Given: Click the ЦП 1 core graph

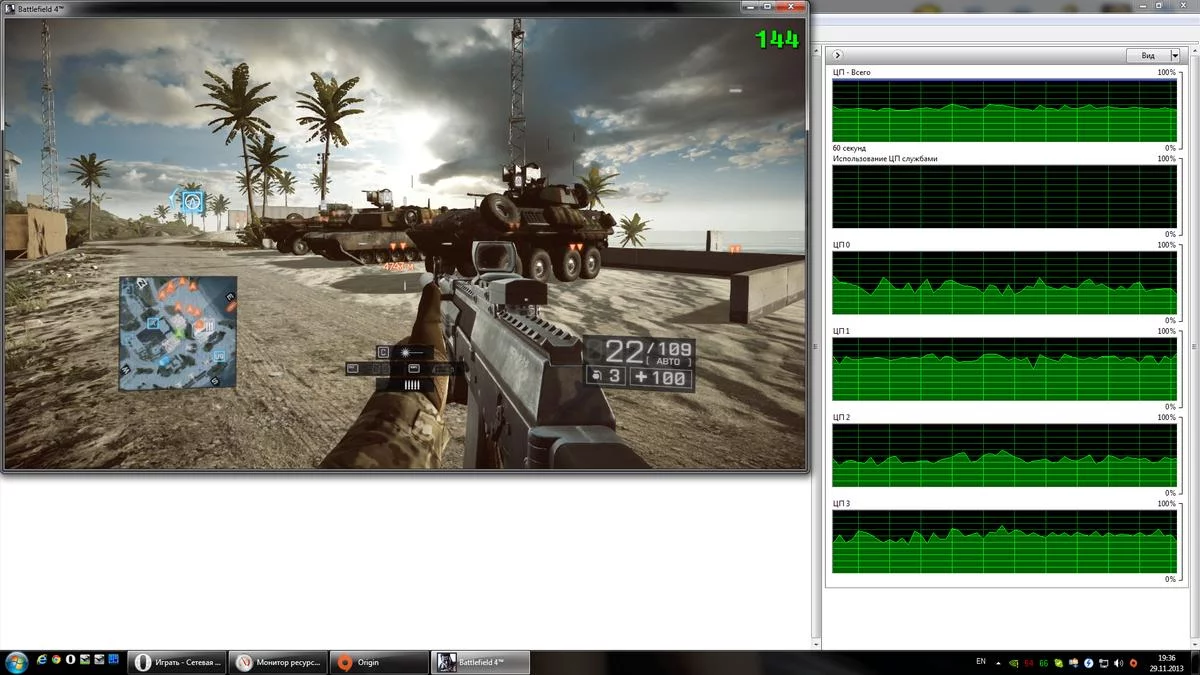Looking at the screenshot, I should [1004, 369].
